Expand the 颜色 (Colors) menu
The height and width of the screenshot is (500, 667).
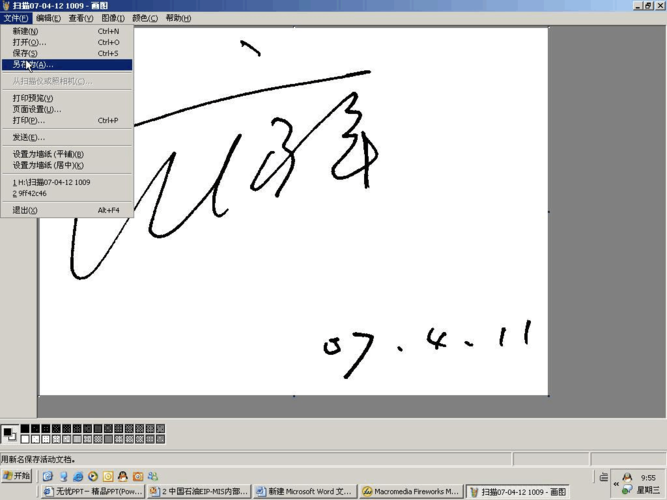145,18
